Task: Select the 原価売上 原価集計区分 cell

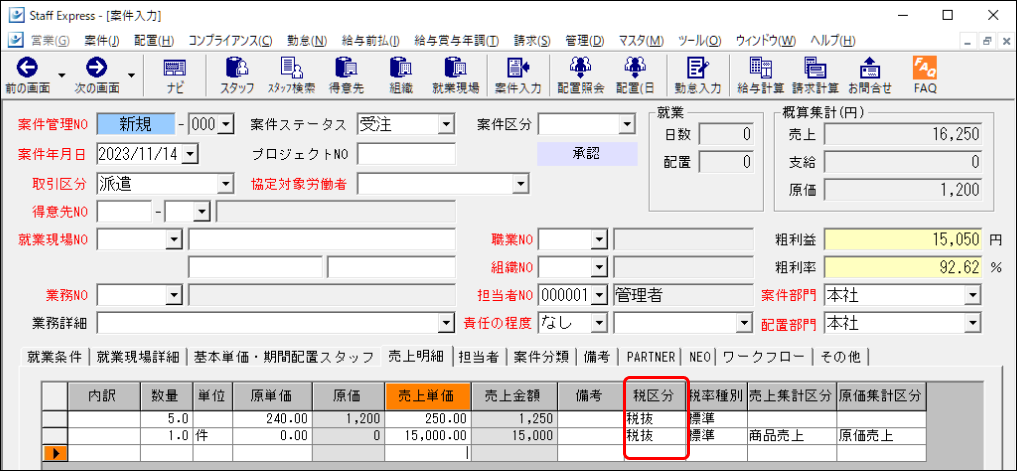Action: [x=881, y=436]
